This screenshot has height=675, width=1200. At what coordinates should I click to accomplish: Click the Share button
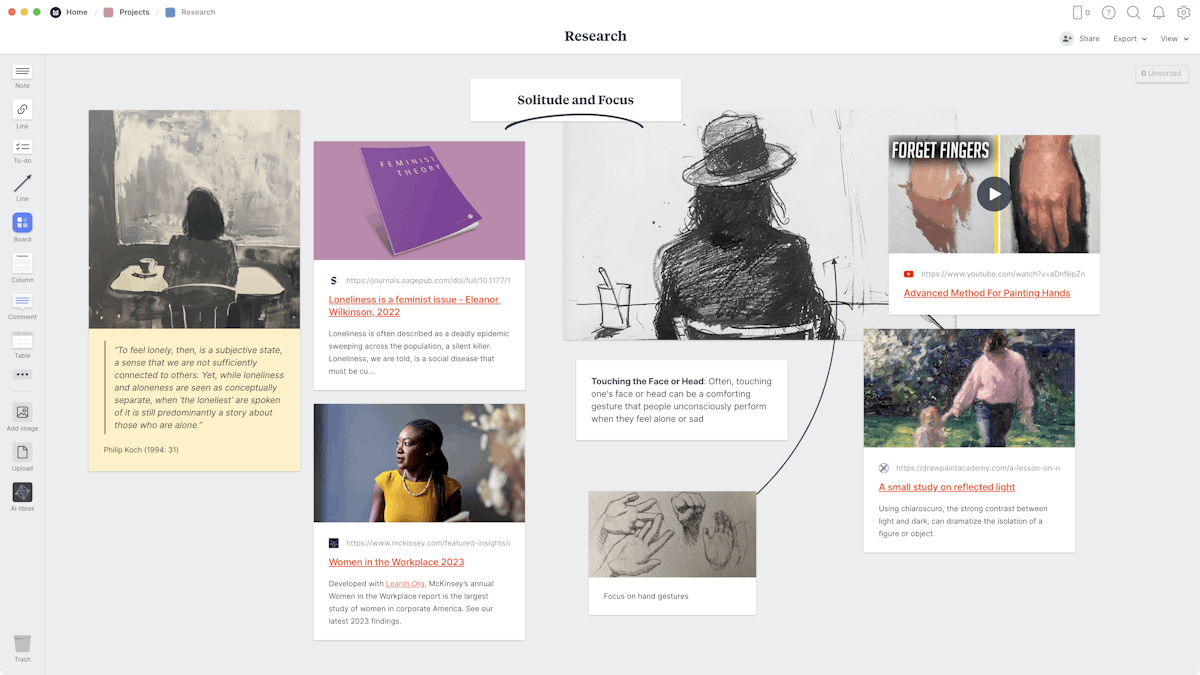[x=1081, y=38]
